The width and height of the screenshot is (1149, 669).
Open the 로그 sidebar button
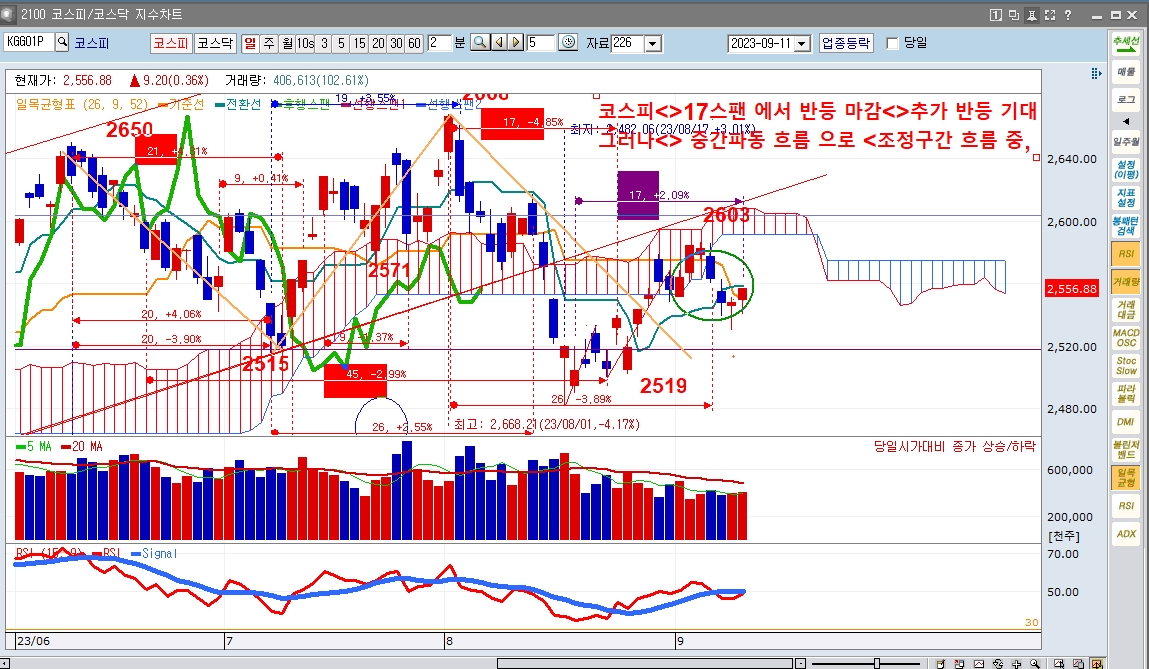1126,99
